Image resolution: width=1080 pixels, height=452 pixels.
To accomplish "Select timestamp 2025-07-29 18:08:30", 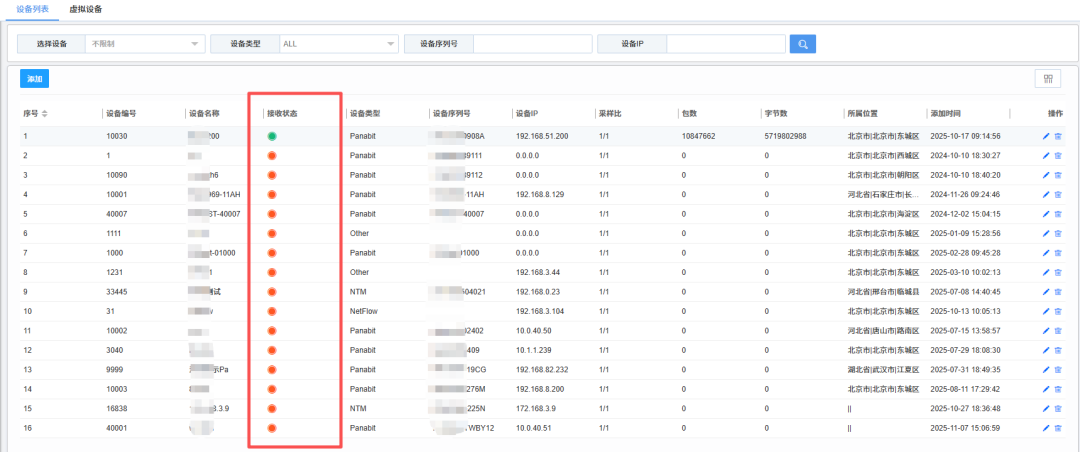I will click(965, 350).
